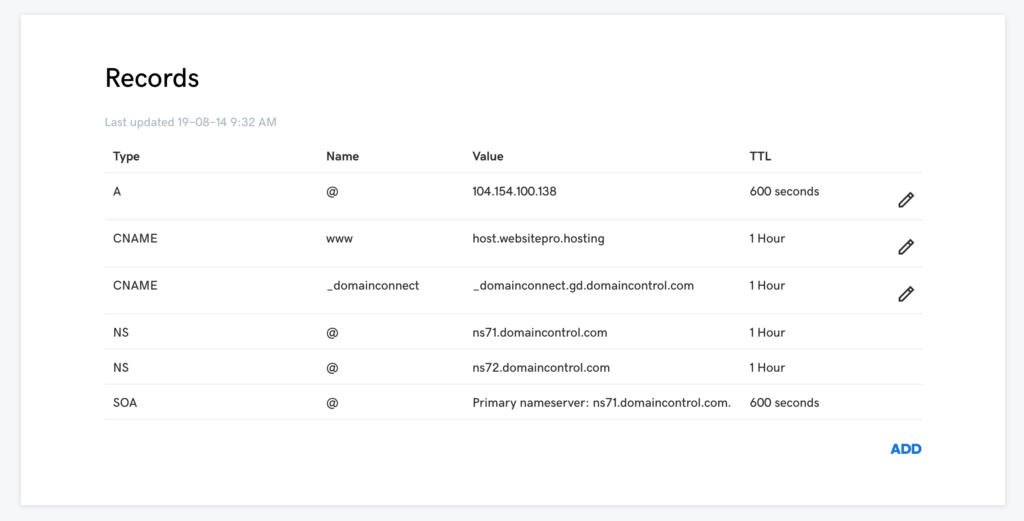This screenshot has width=1024, height=521.
Task: Select the value ns71.domaincontrol.com in the NS row
Action: (x=539, y=333)
